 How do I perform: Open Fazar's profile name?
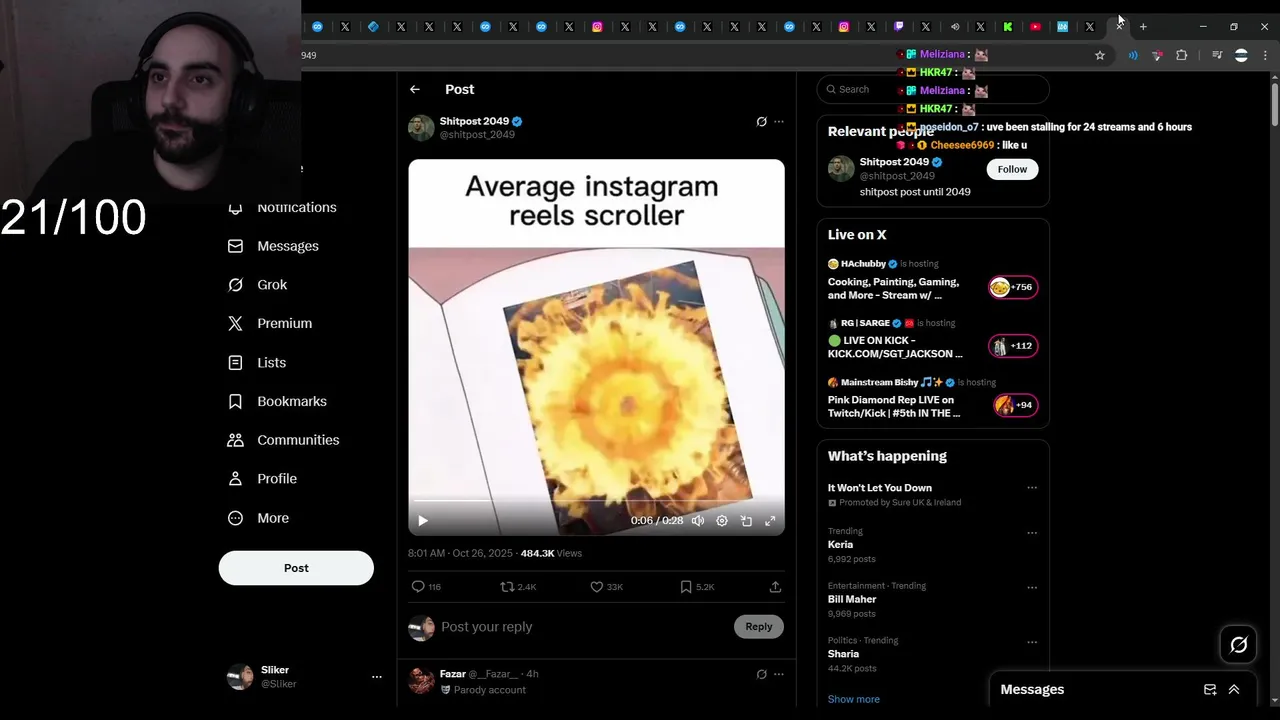coord(453,674)
